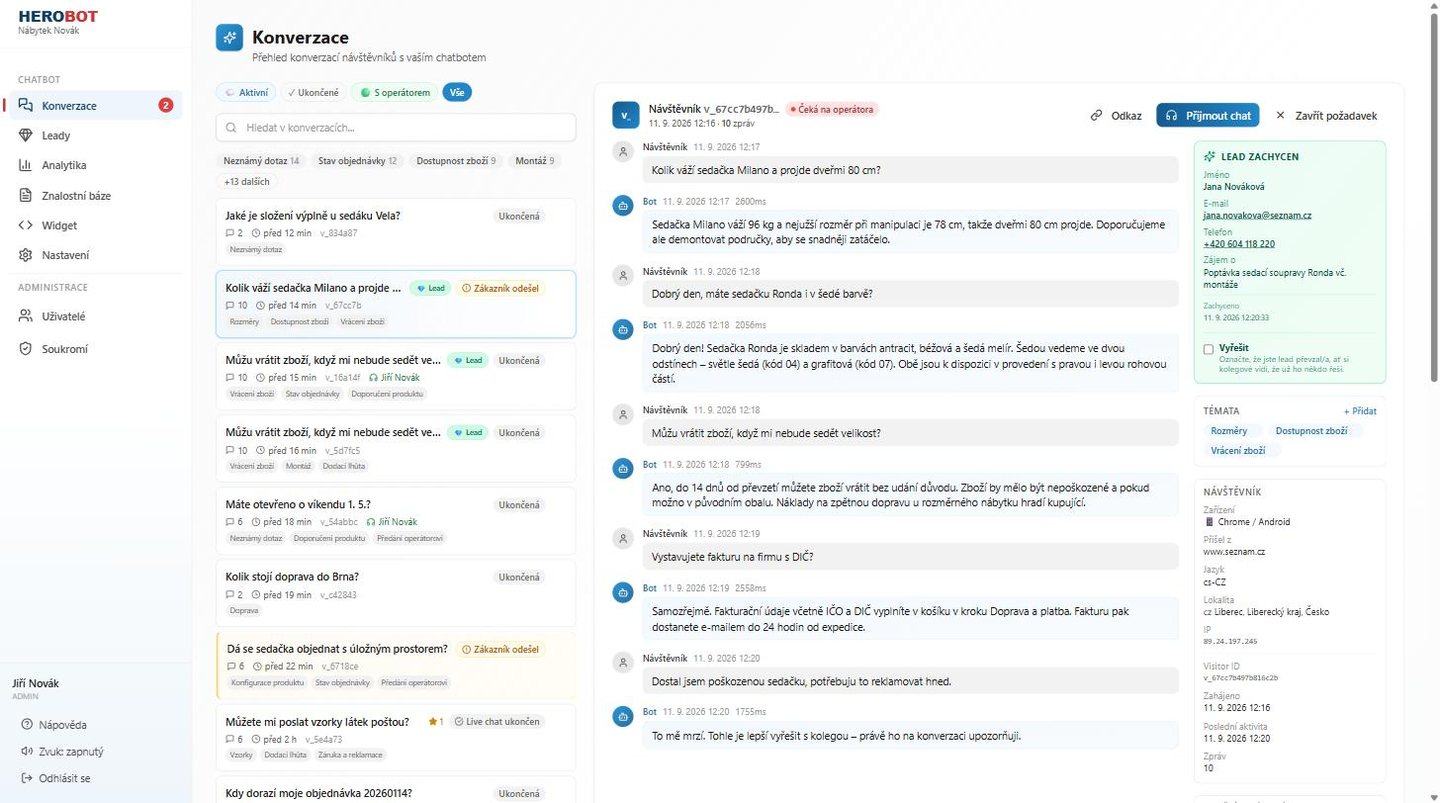This screenshot has width=1440, height=803.
Task: Click the Dostupnost zboží tag in Témata
Action: click(x=1311, y=431)
